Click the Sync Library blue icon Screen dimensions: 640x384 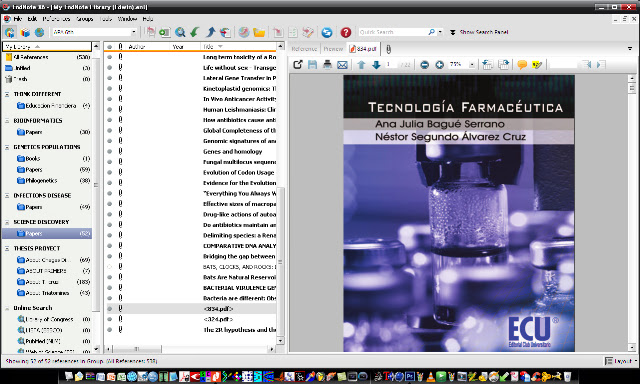point(327,32)
